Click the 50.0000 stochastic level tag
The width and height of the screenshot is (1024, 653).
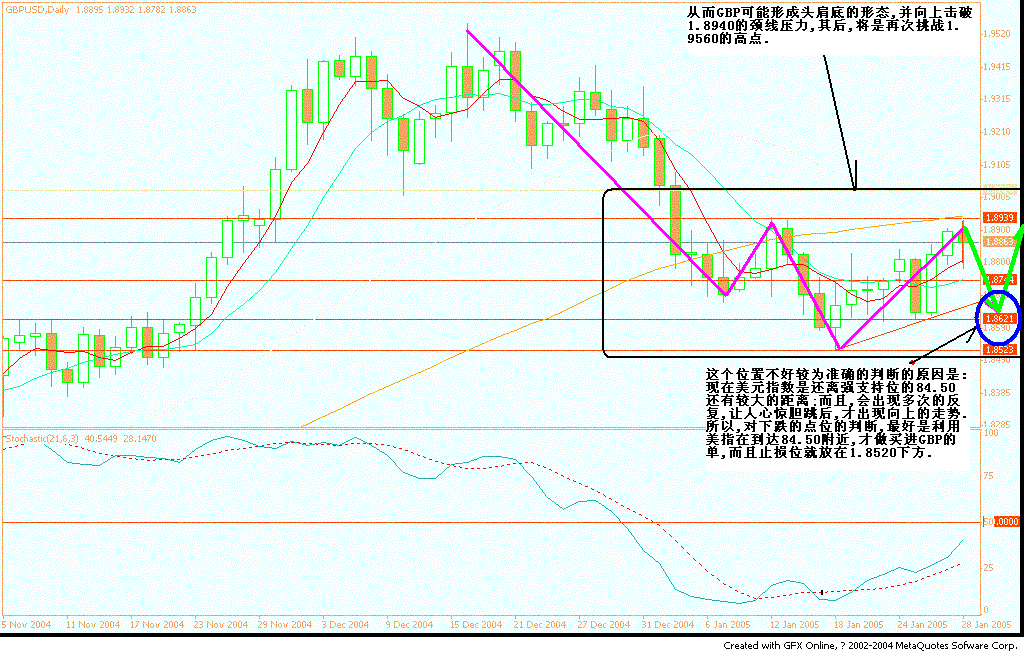(1002, 522)
